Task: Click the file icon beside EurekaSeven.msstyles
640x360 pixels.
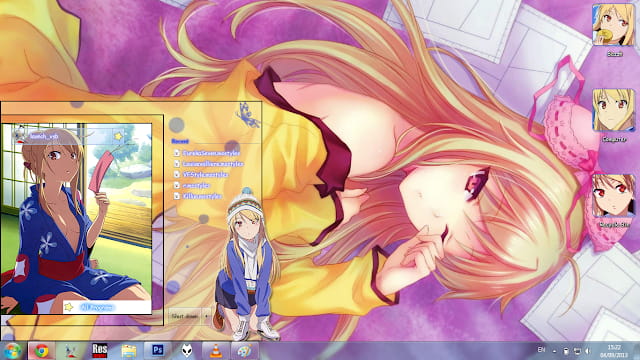Action: click(176, 153)
